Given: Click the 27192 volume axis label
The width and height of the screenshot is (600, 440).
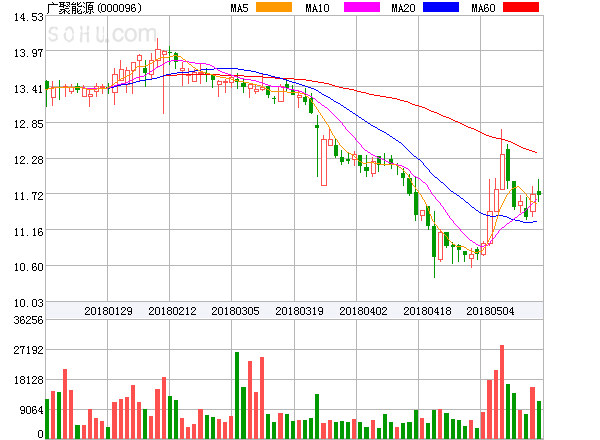Looking at the screenshot, I should [29, 350].
